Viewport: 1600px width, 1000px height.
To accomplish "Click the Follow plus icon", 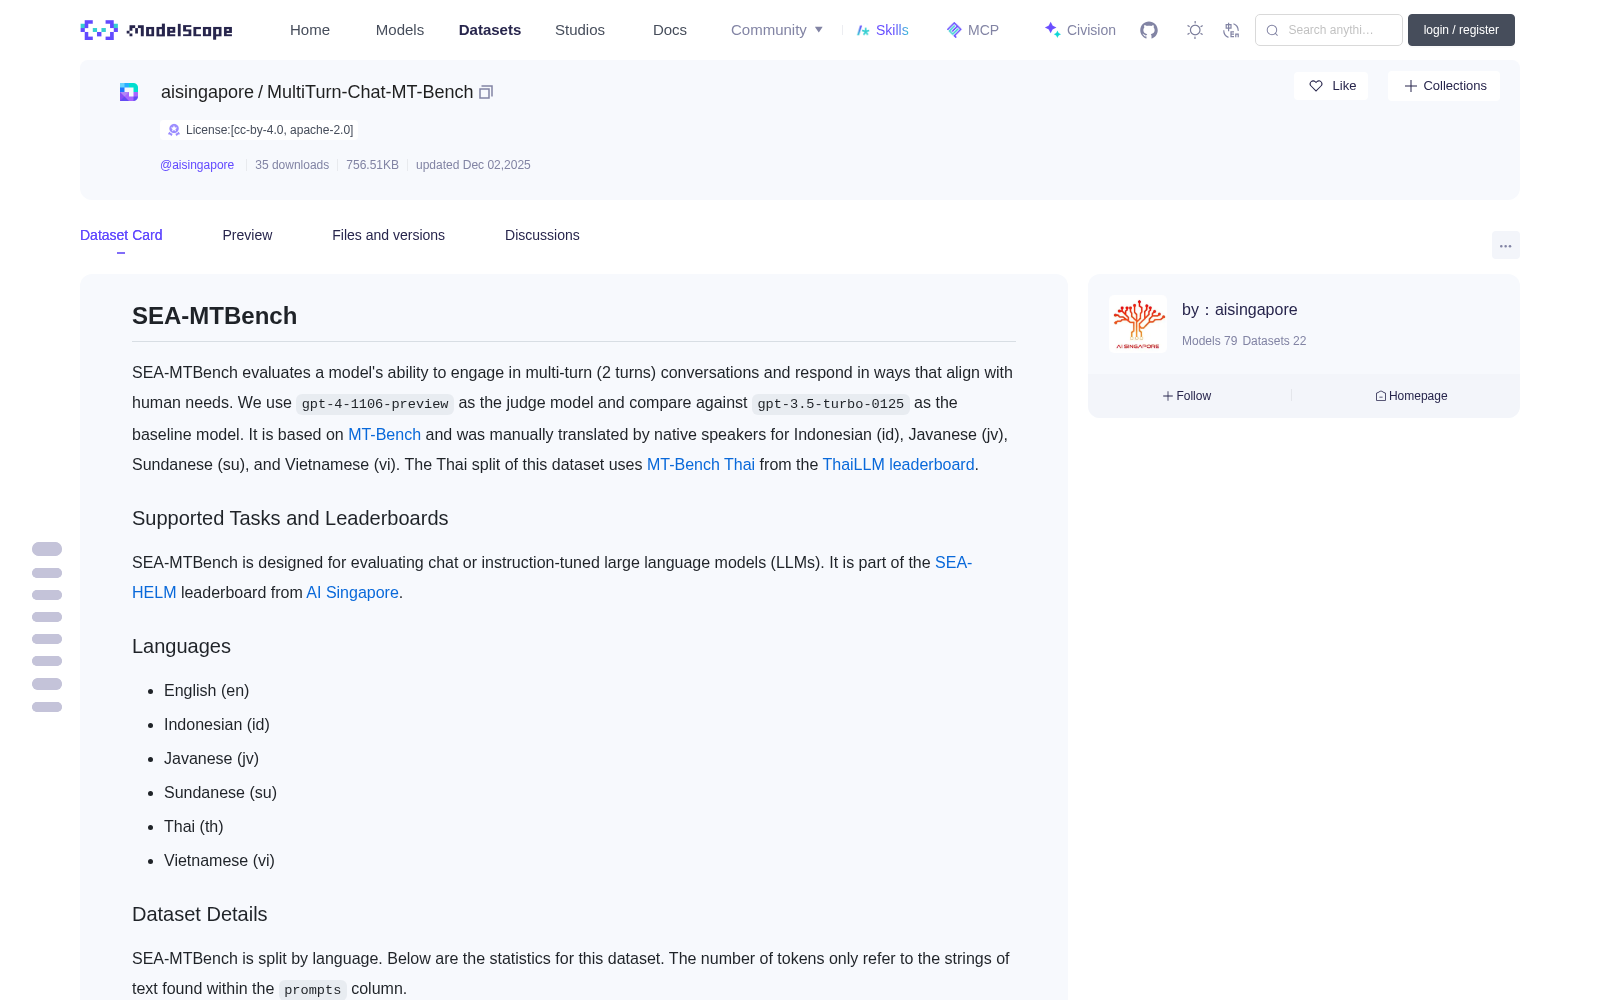I will coord(1168,396).
